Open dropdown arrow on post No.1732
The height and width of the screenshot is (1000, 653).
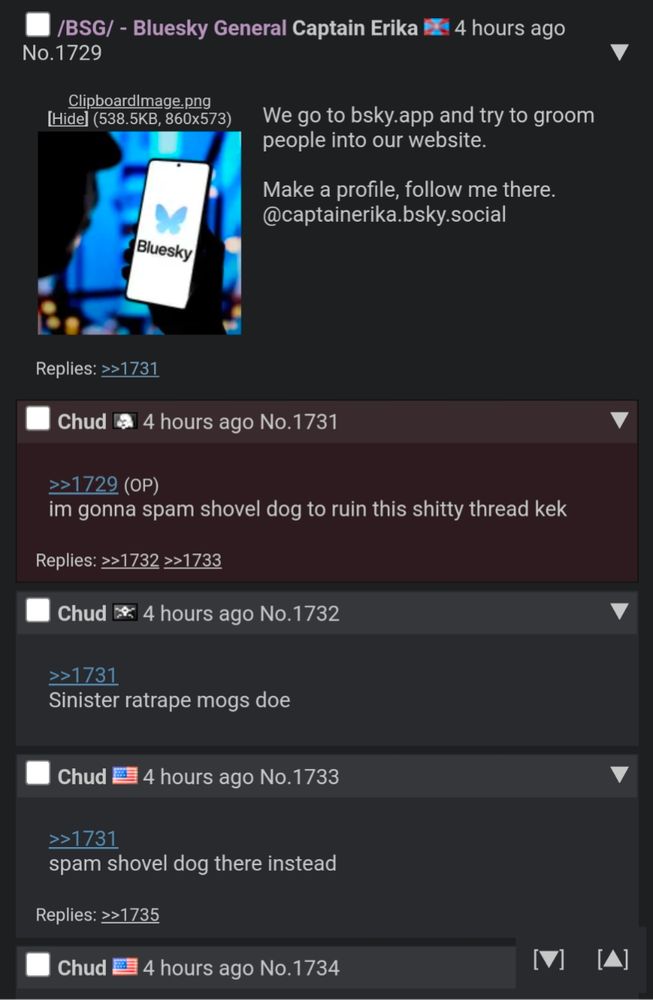(x=619, y=611)
